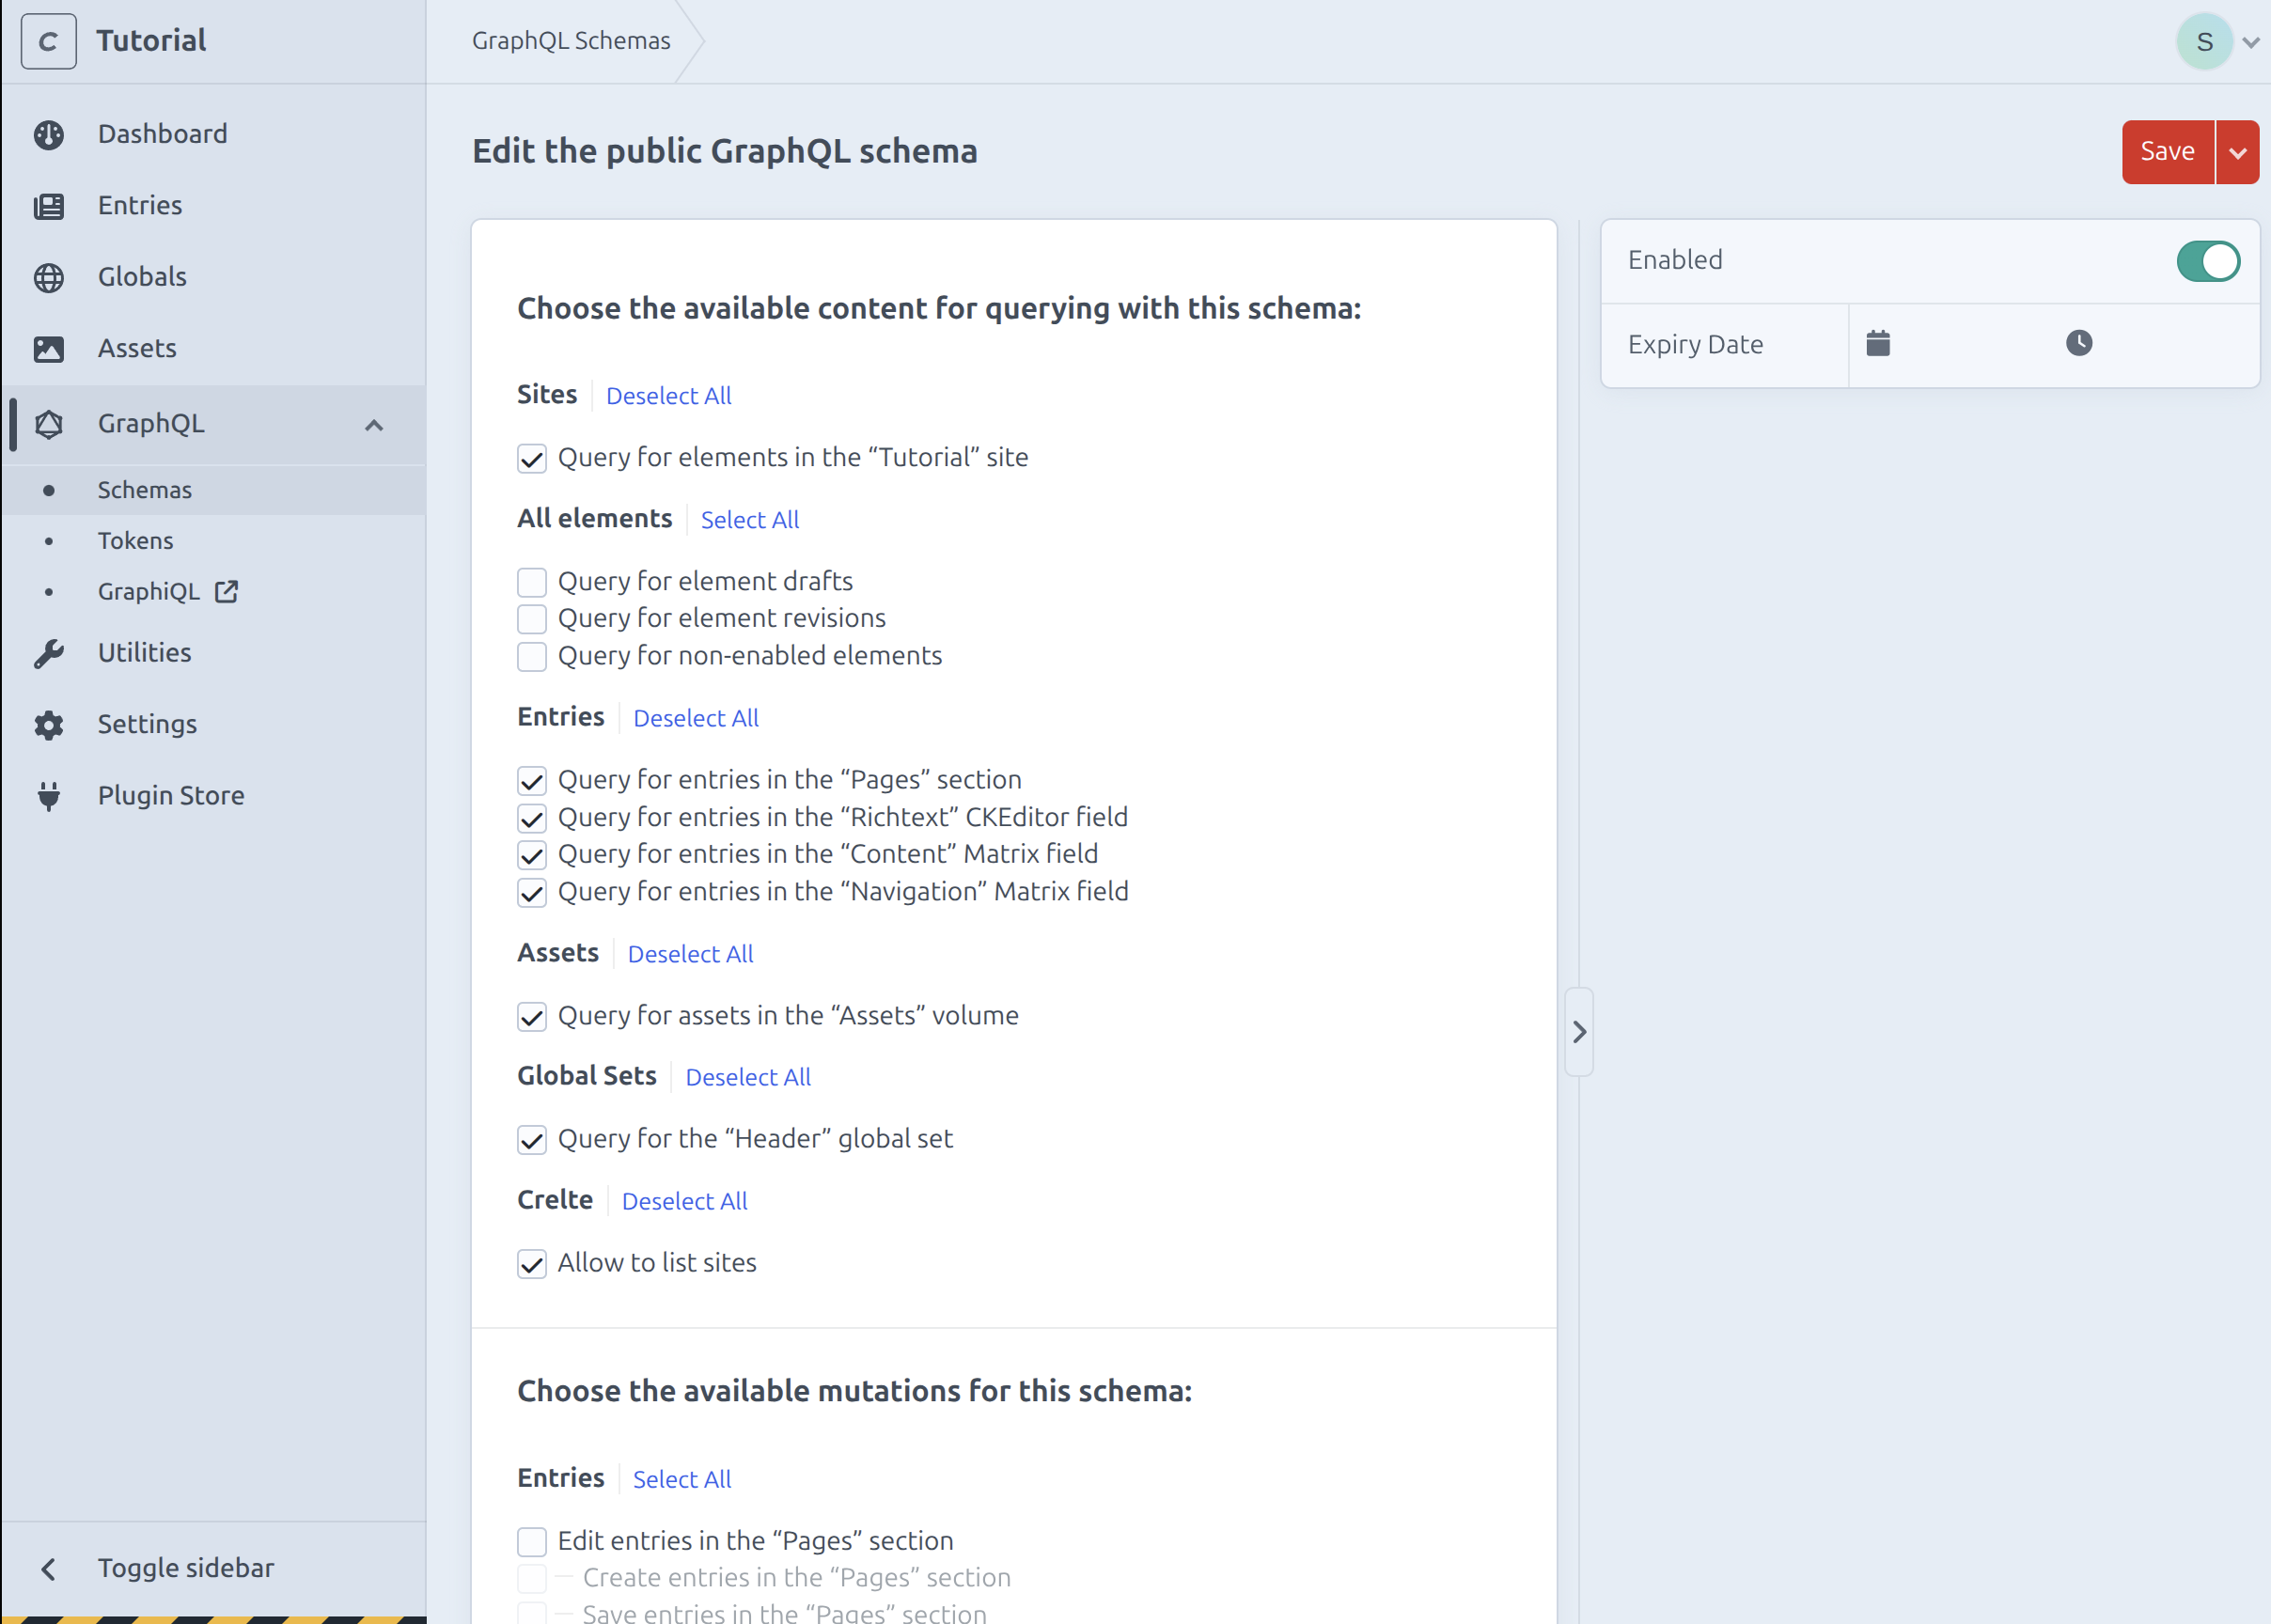Check Query for element drafts
Screen dimensions: 2271x1624
point(531,582)
